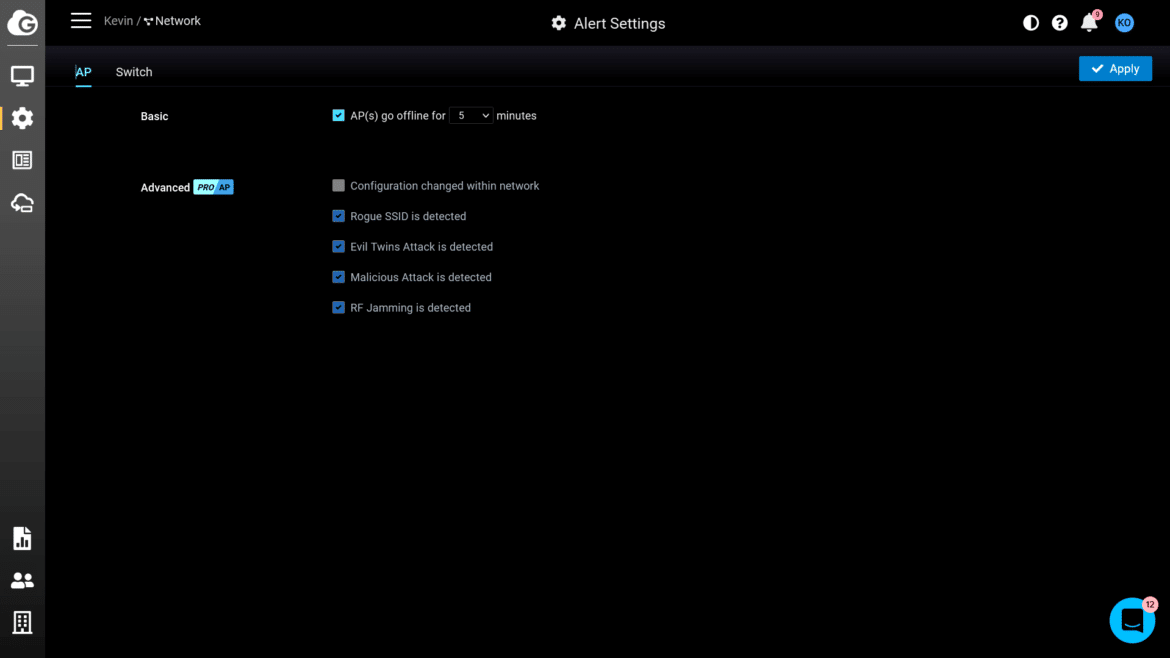Switch to the AP tab
Image resolution: width=1170 pixels, height=658 pixels.
click(x=83, y=72)
